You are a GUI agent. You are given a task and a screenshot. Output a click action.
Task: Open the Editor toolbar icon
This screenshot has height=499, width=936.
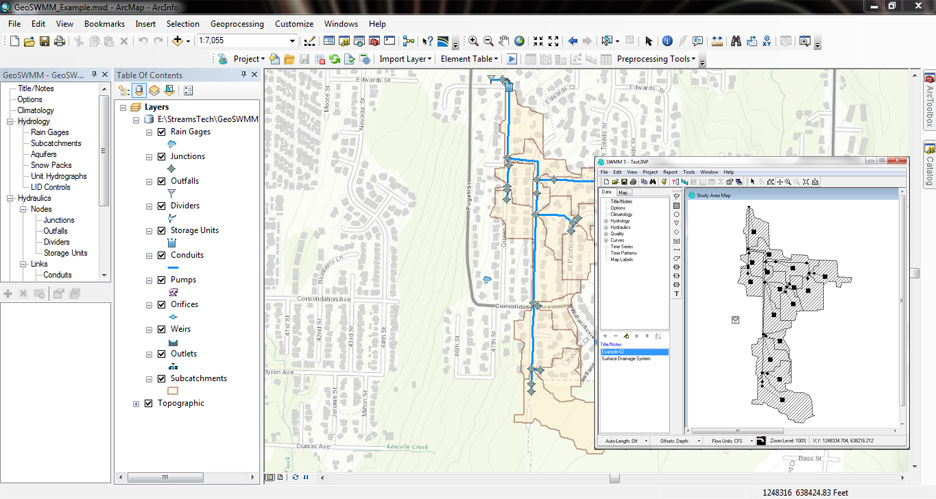pyautogui.click(x=309, y=41)
